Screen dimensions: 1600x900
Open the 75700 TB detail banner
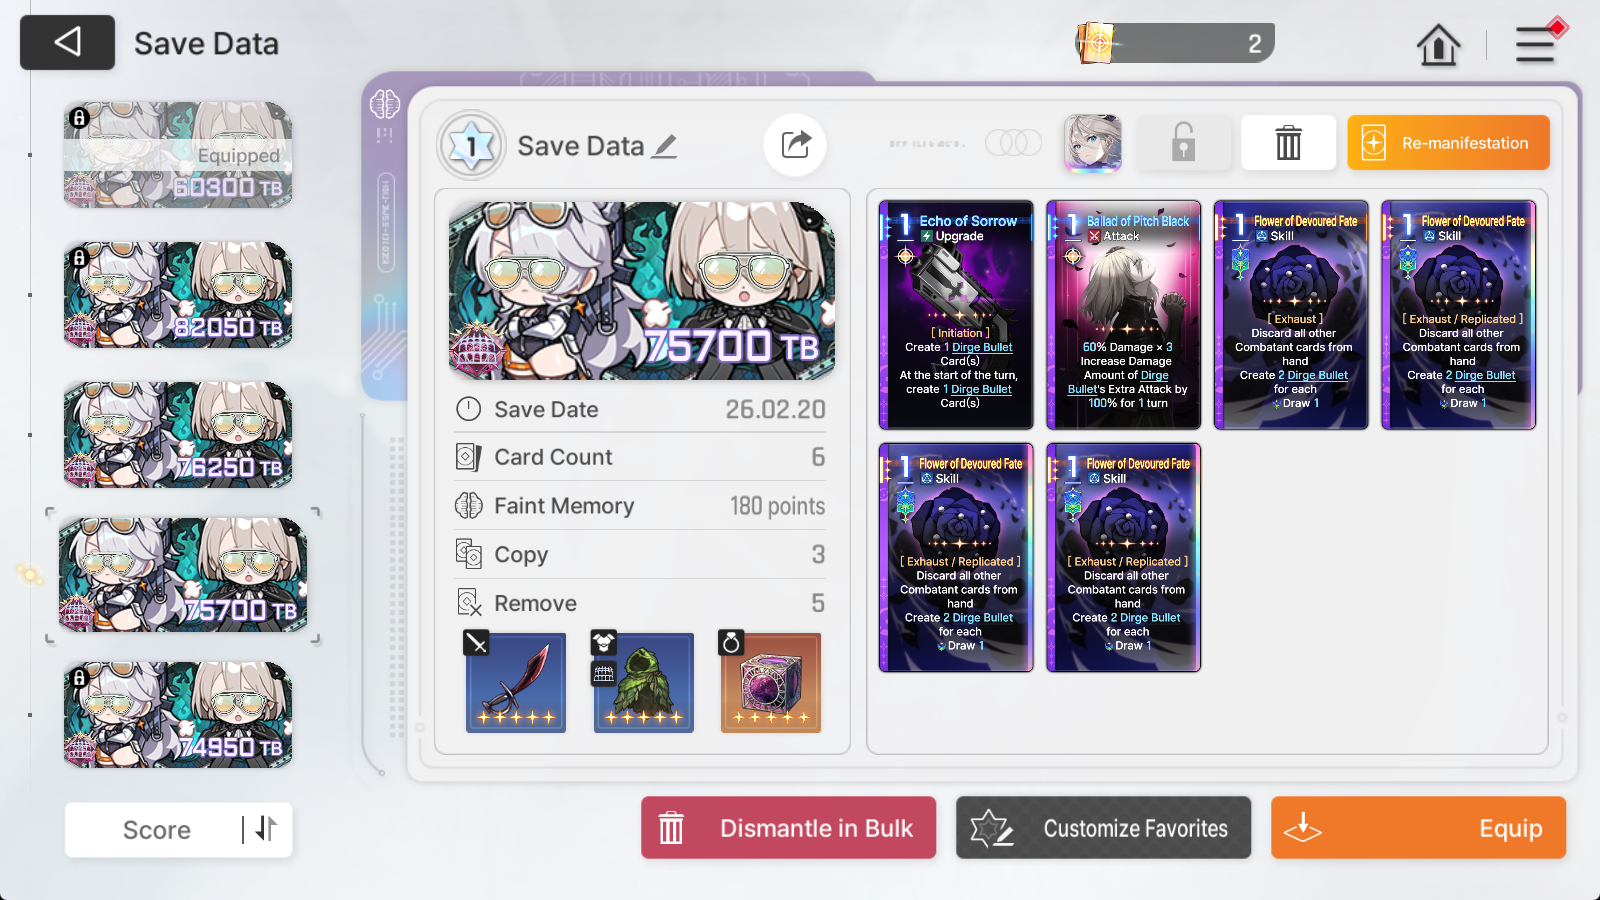pyautogui.click(x=642, y=291)
